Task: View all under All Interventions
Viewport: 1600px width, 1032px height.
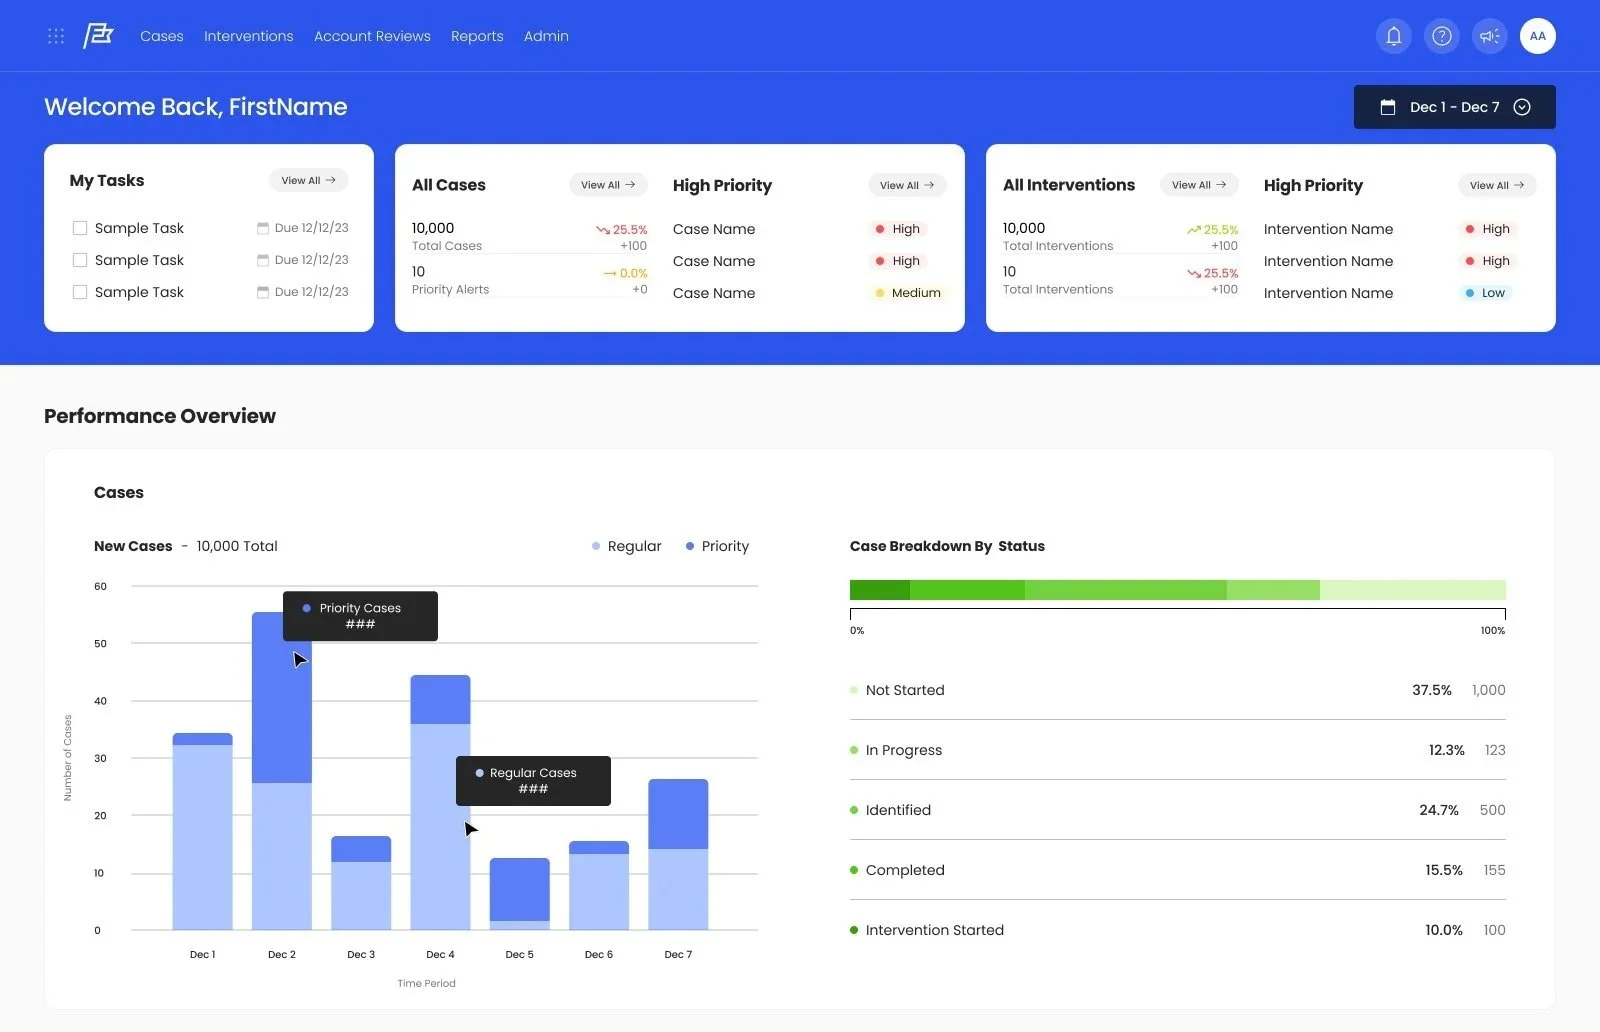Action: [1199, 185]
